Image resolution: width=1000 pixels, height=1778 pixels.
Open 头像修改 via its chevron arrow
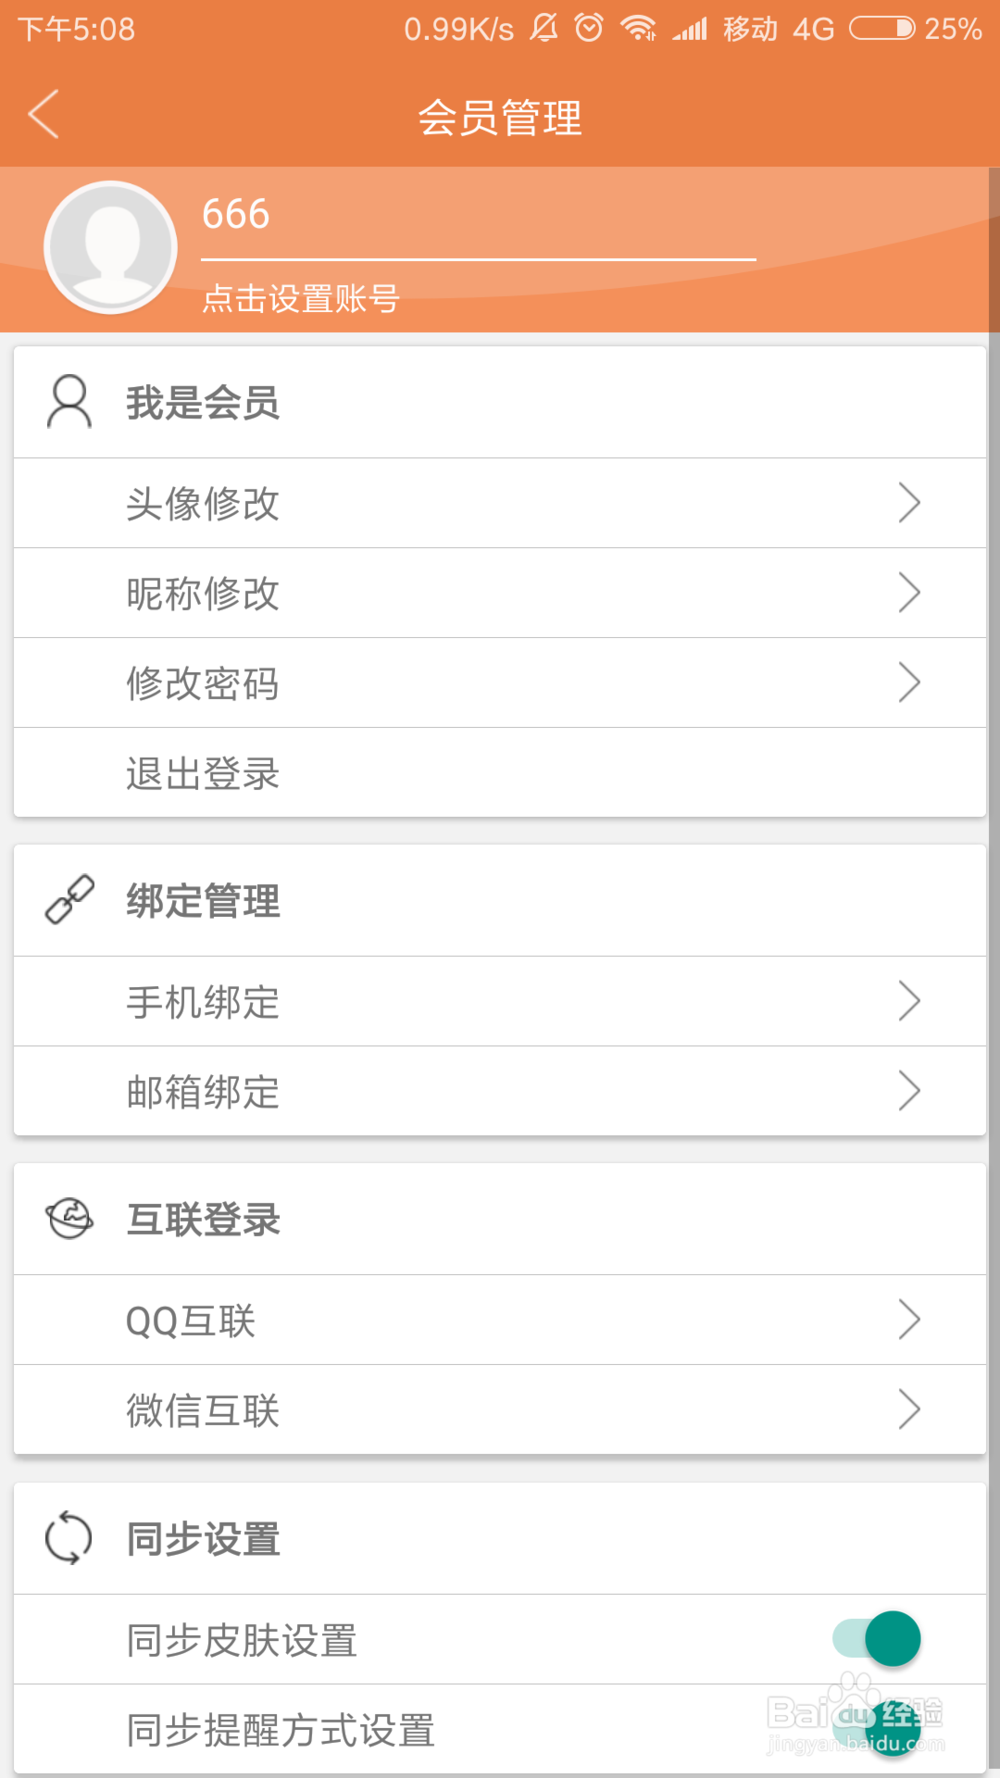point(909,503)
